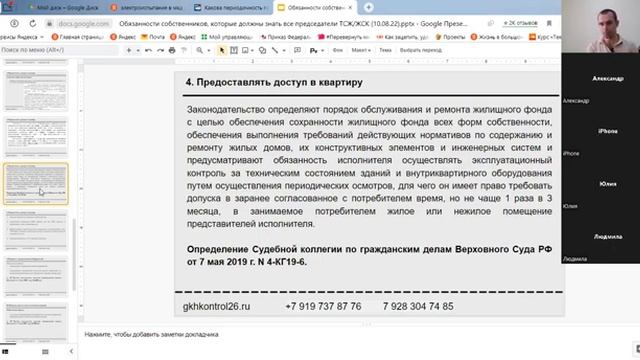This screenshot has width=640, height=360.
Task: Select participant tile named Юлия
Action: click(x=600, y=184)
